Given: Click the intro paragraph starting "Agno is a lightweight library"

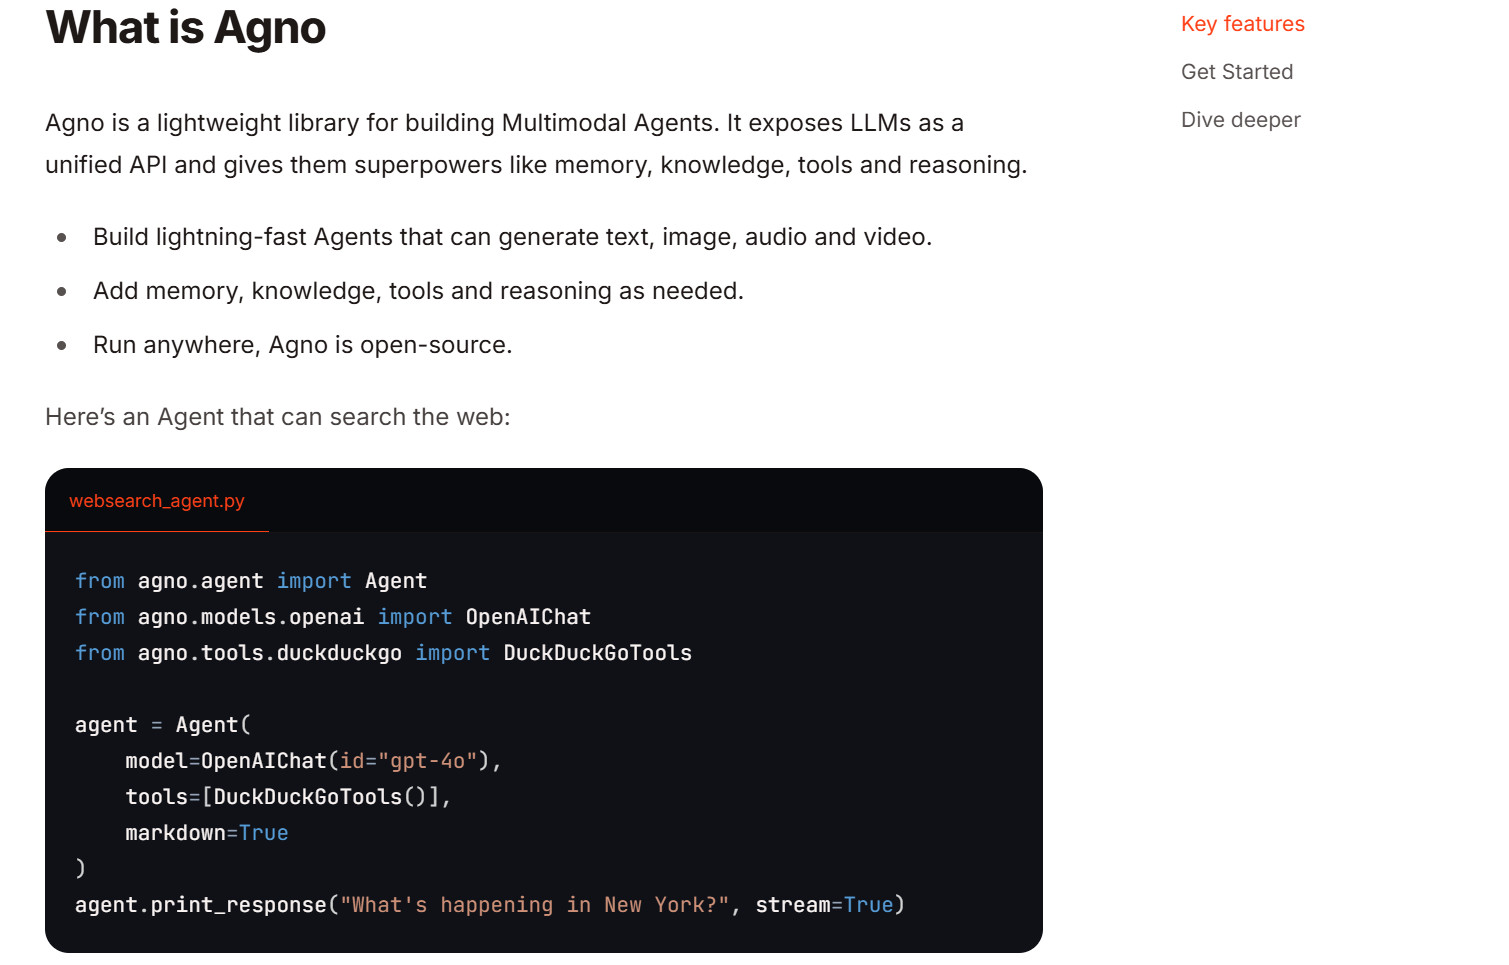Looking at the screenshot, I should (536, 144).
